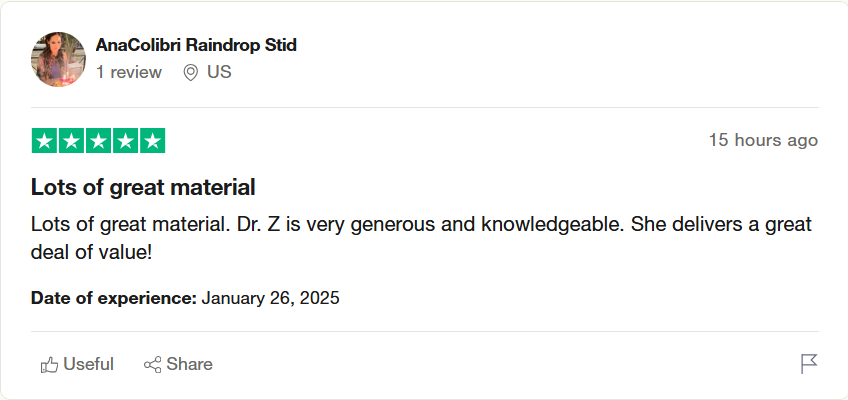Click the location pin icon
This screenshot has width=848, height=400.
(x=190, y=72)
